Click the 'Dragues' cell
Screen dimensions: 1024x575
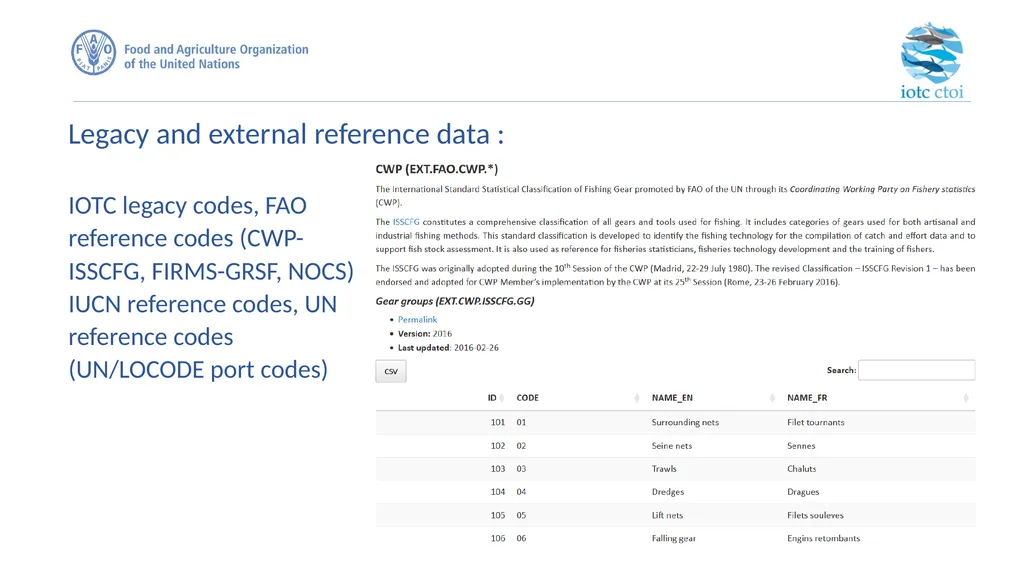[803, 492]
